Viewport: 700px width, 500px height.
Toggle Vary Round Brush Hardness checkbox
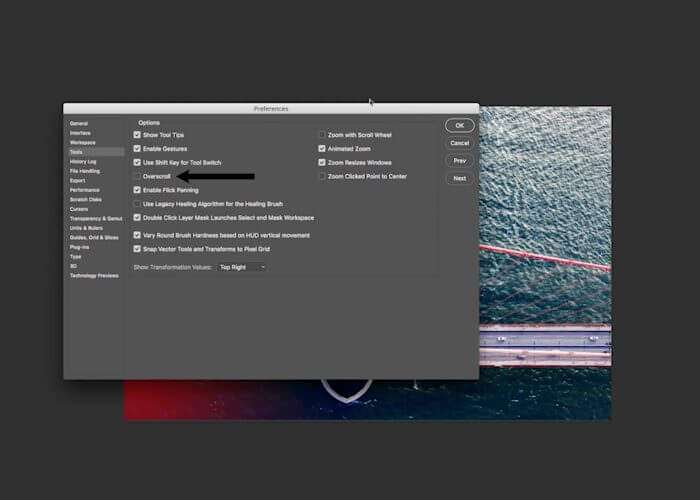[x=137, y=235]
